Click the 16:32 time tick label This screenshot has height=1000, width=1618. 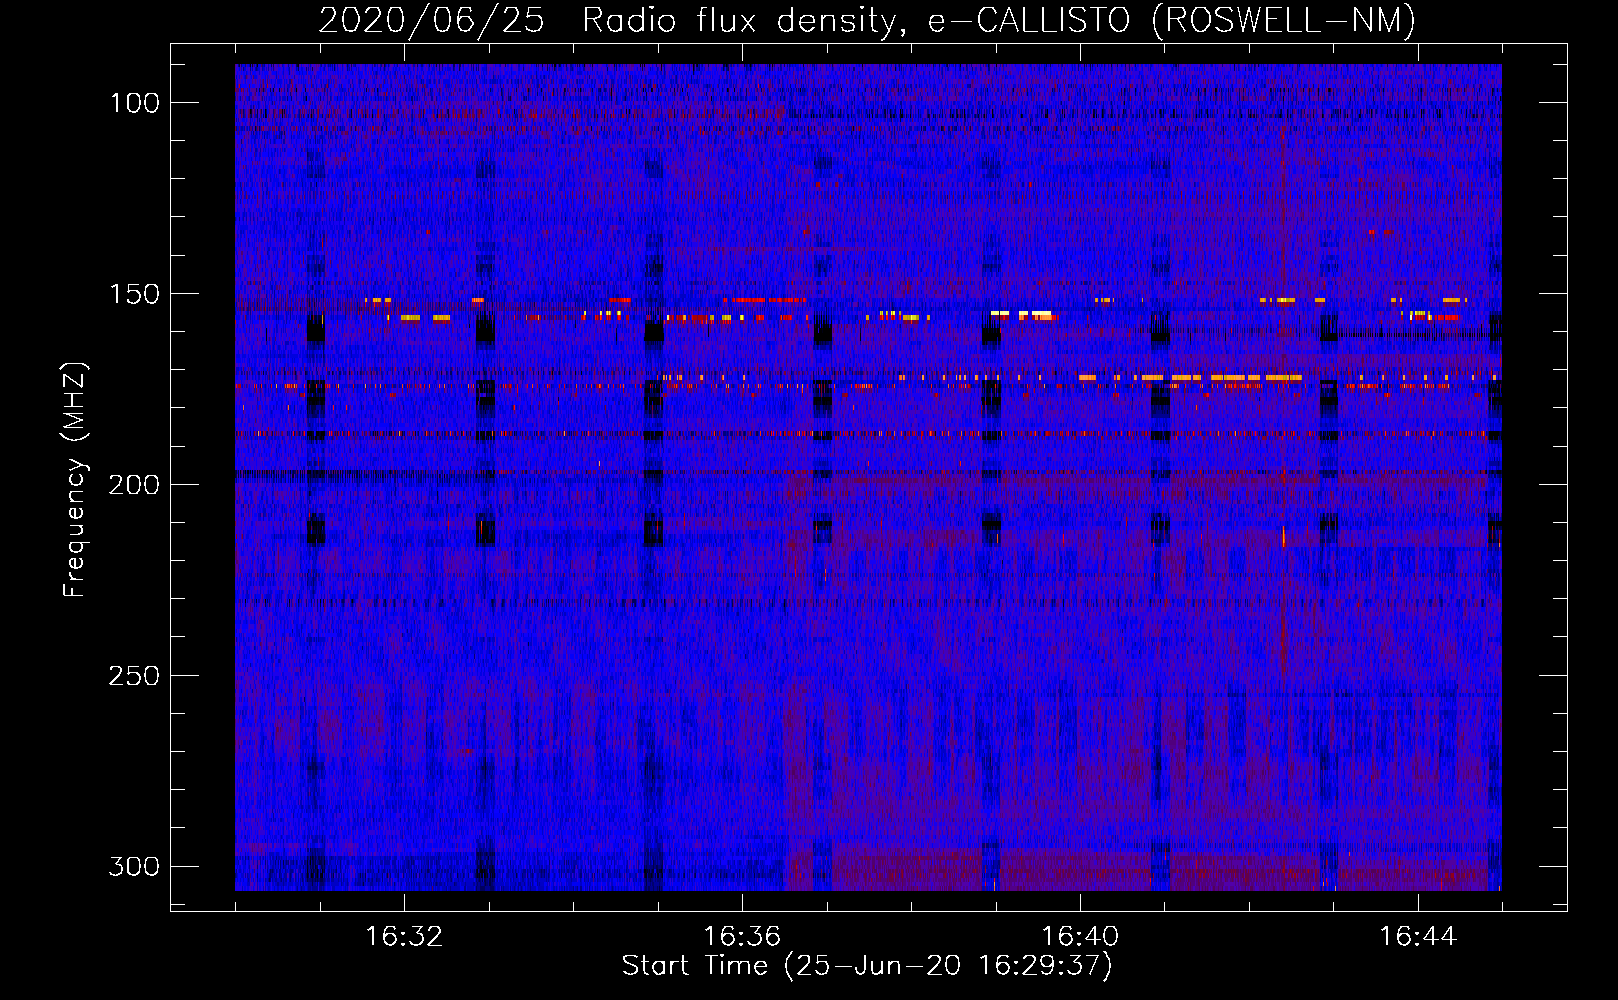(404, 937)
